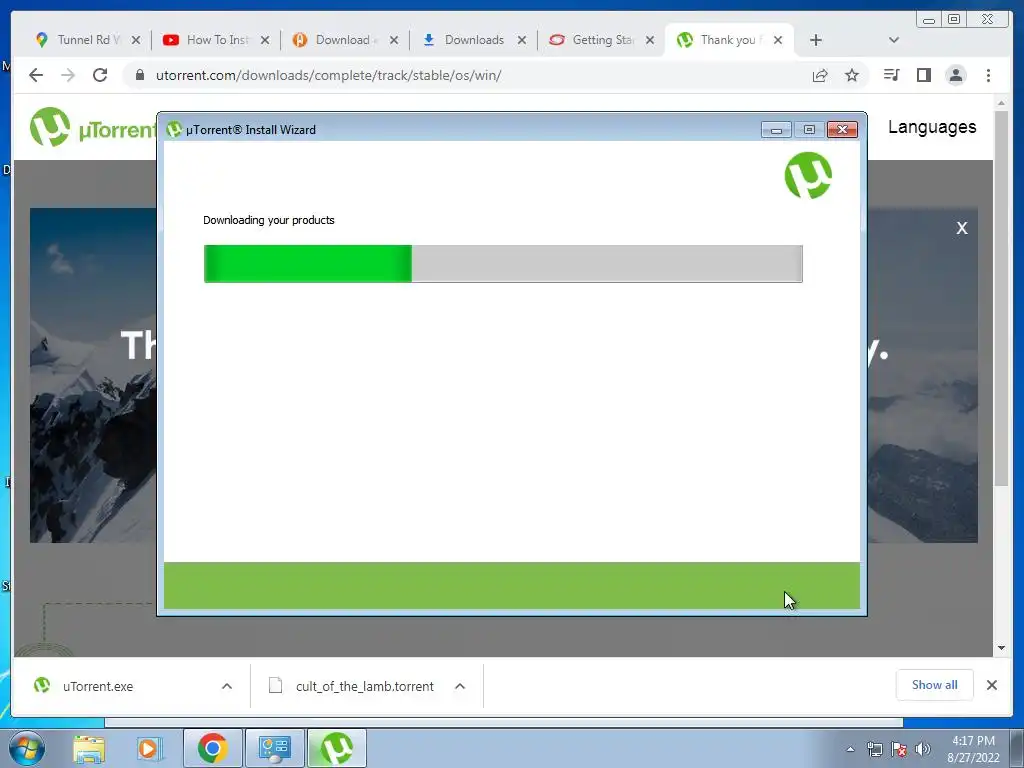Go back using Chrome's back arrow

[36, 75]
